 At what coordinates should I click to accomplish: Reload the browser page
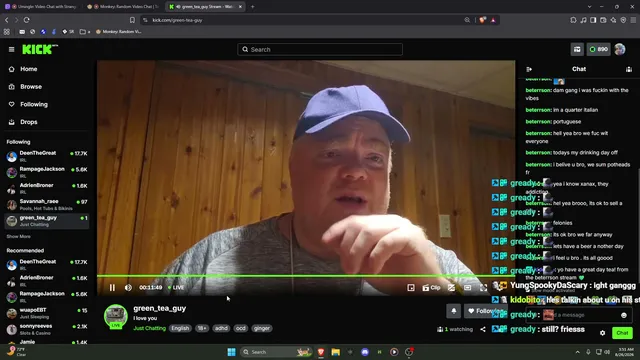pos(27,20)
